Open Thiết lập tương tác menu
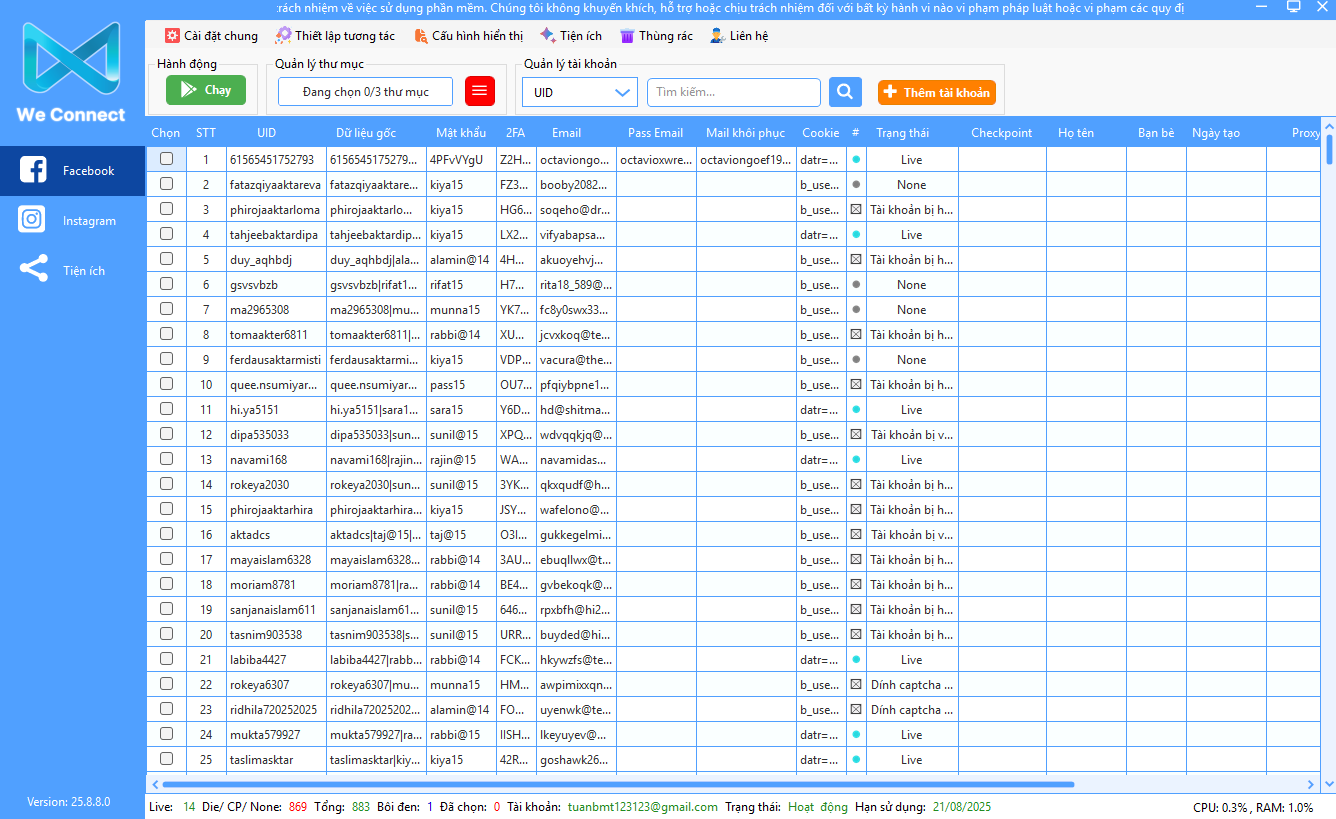Screen dimensions: 1336x819 pos(335,36)
